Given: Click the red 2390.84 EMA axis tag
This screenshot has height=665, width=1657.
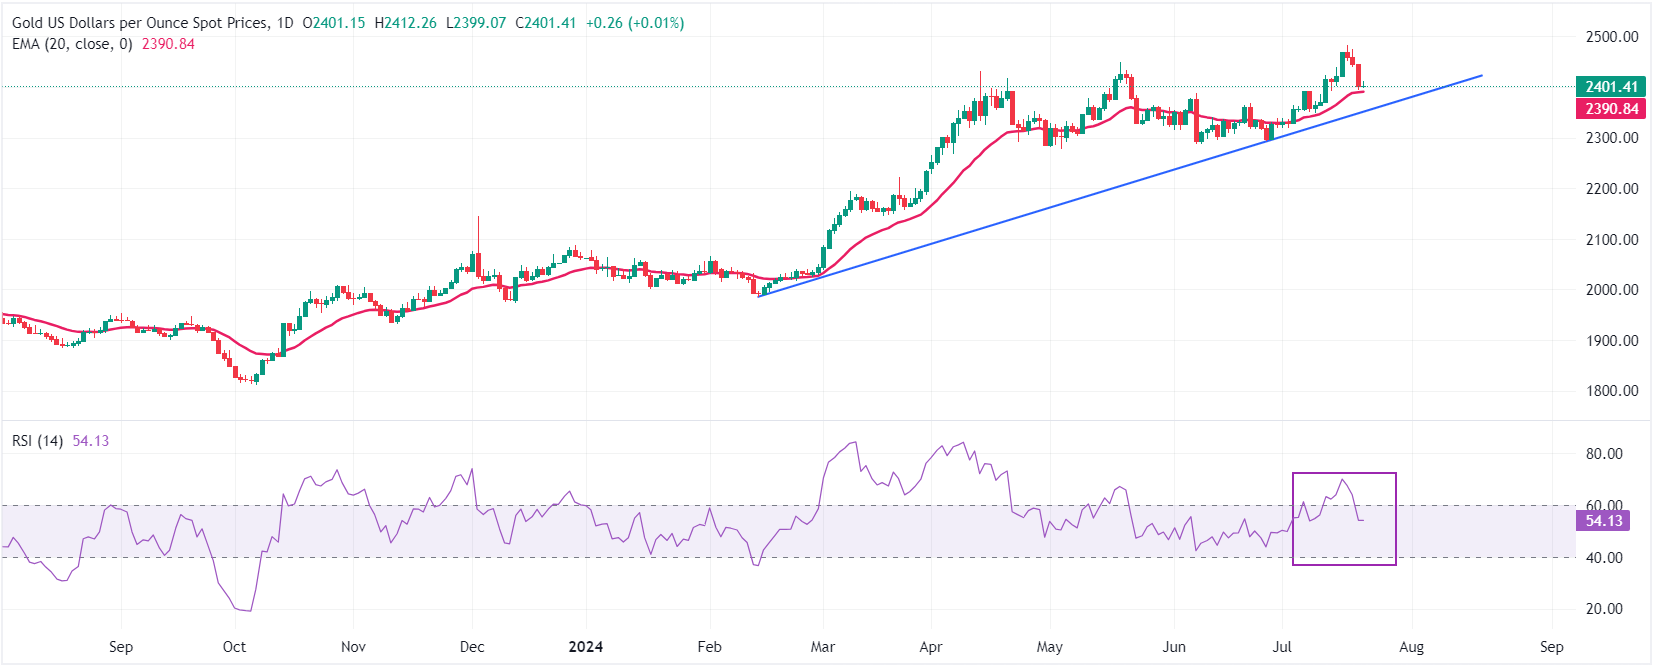Looking at the screenshot, I should pos(1610,109).
